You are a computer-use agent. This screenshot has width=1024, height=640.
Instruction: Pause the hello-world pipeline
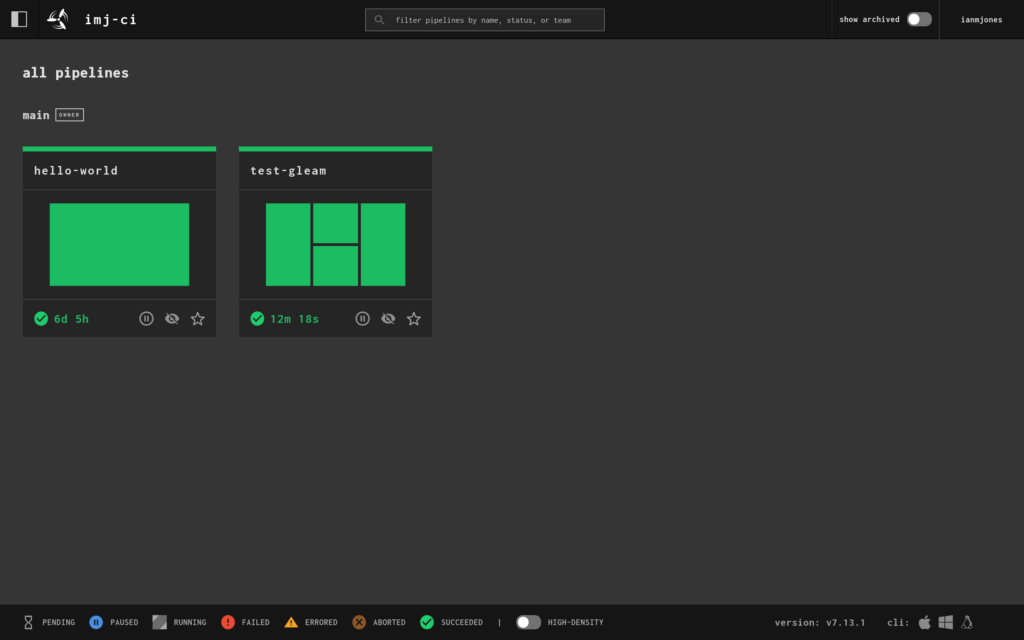(146, 319)
